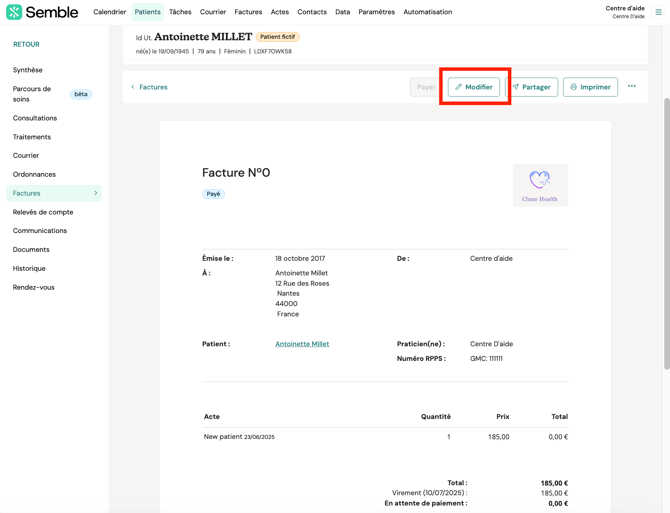Viewport: 670px width, 513px height.
Task: Click the Partager share button
Action: point(532,87)
